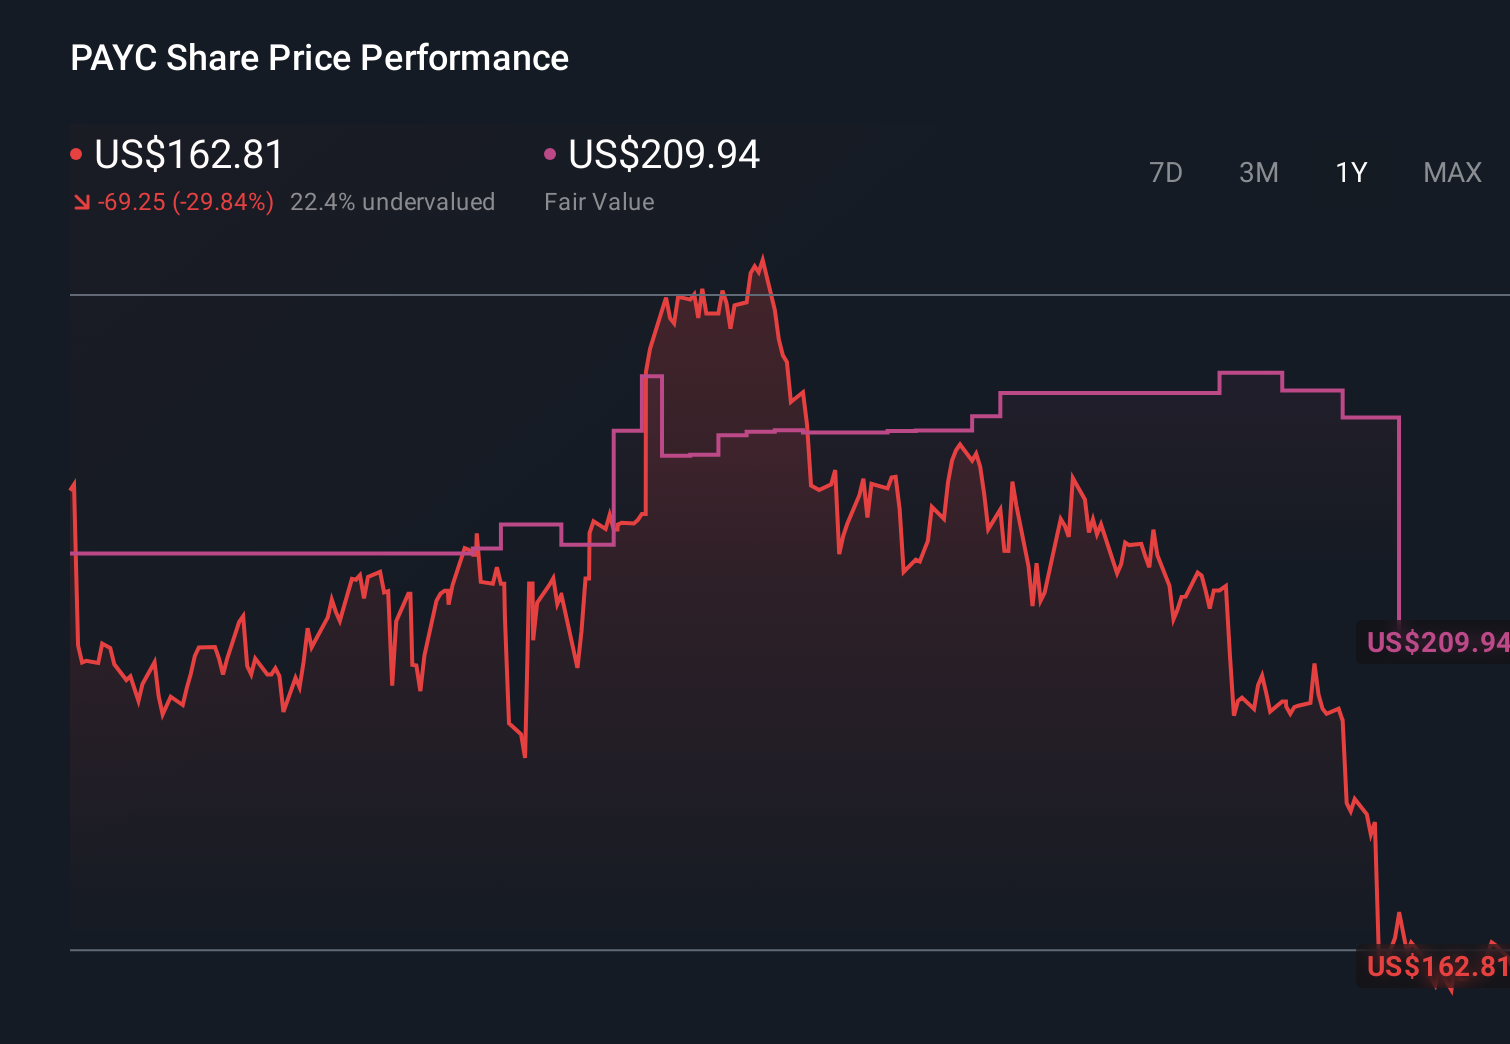
Task: Click the downward red arrow indicator
Action: (81, 201)
